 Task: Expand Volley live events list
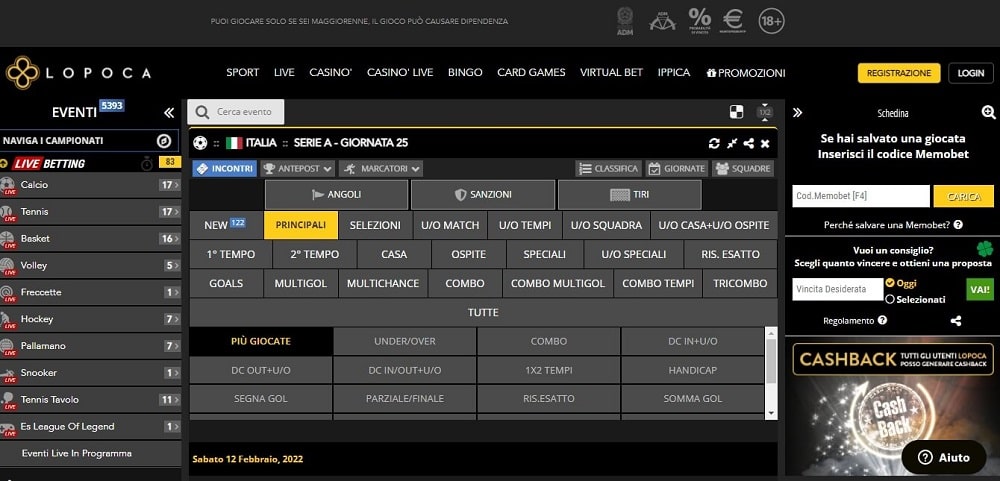point(172,266)
